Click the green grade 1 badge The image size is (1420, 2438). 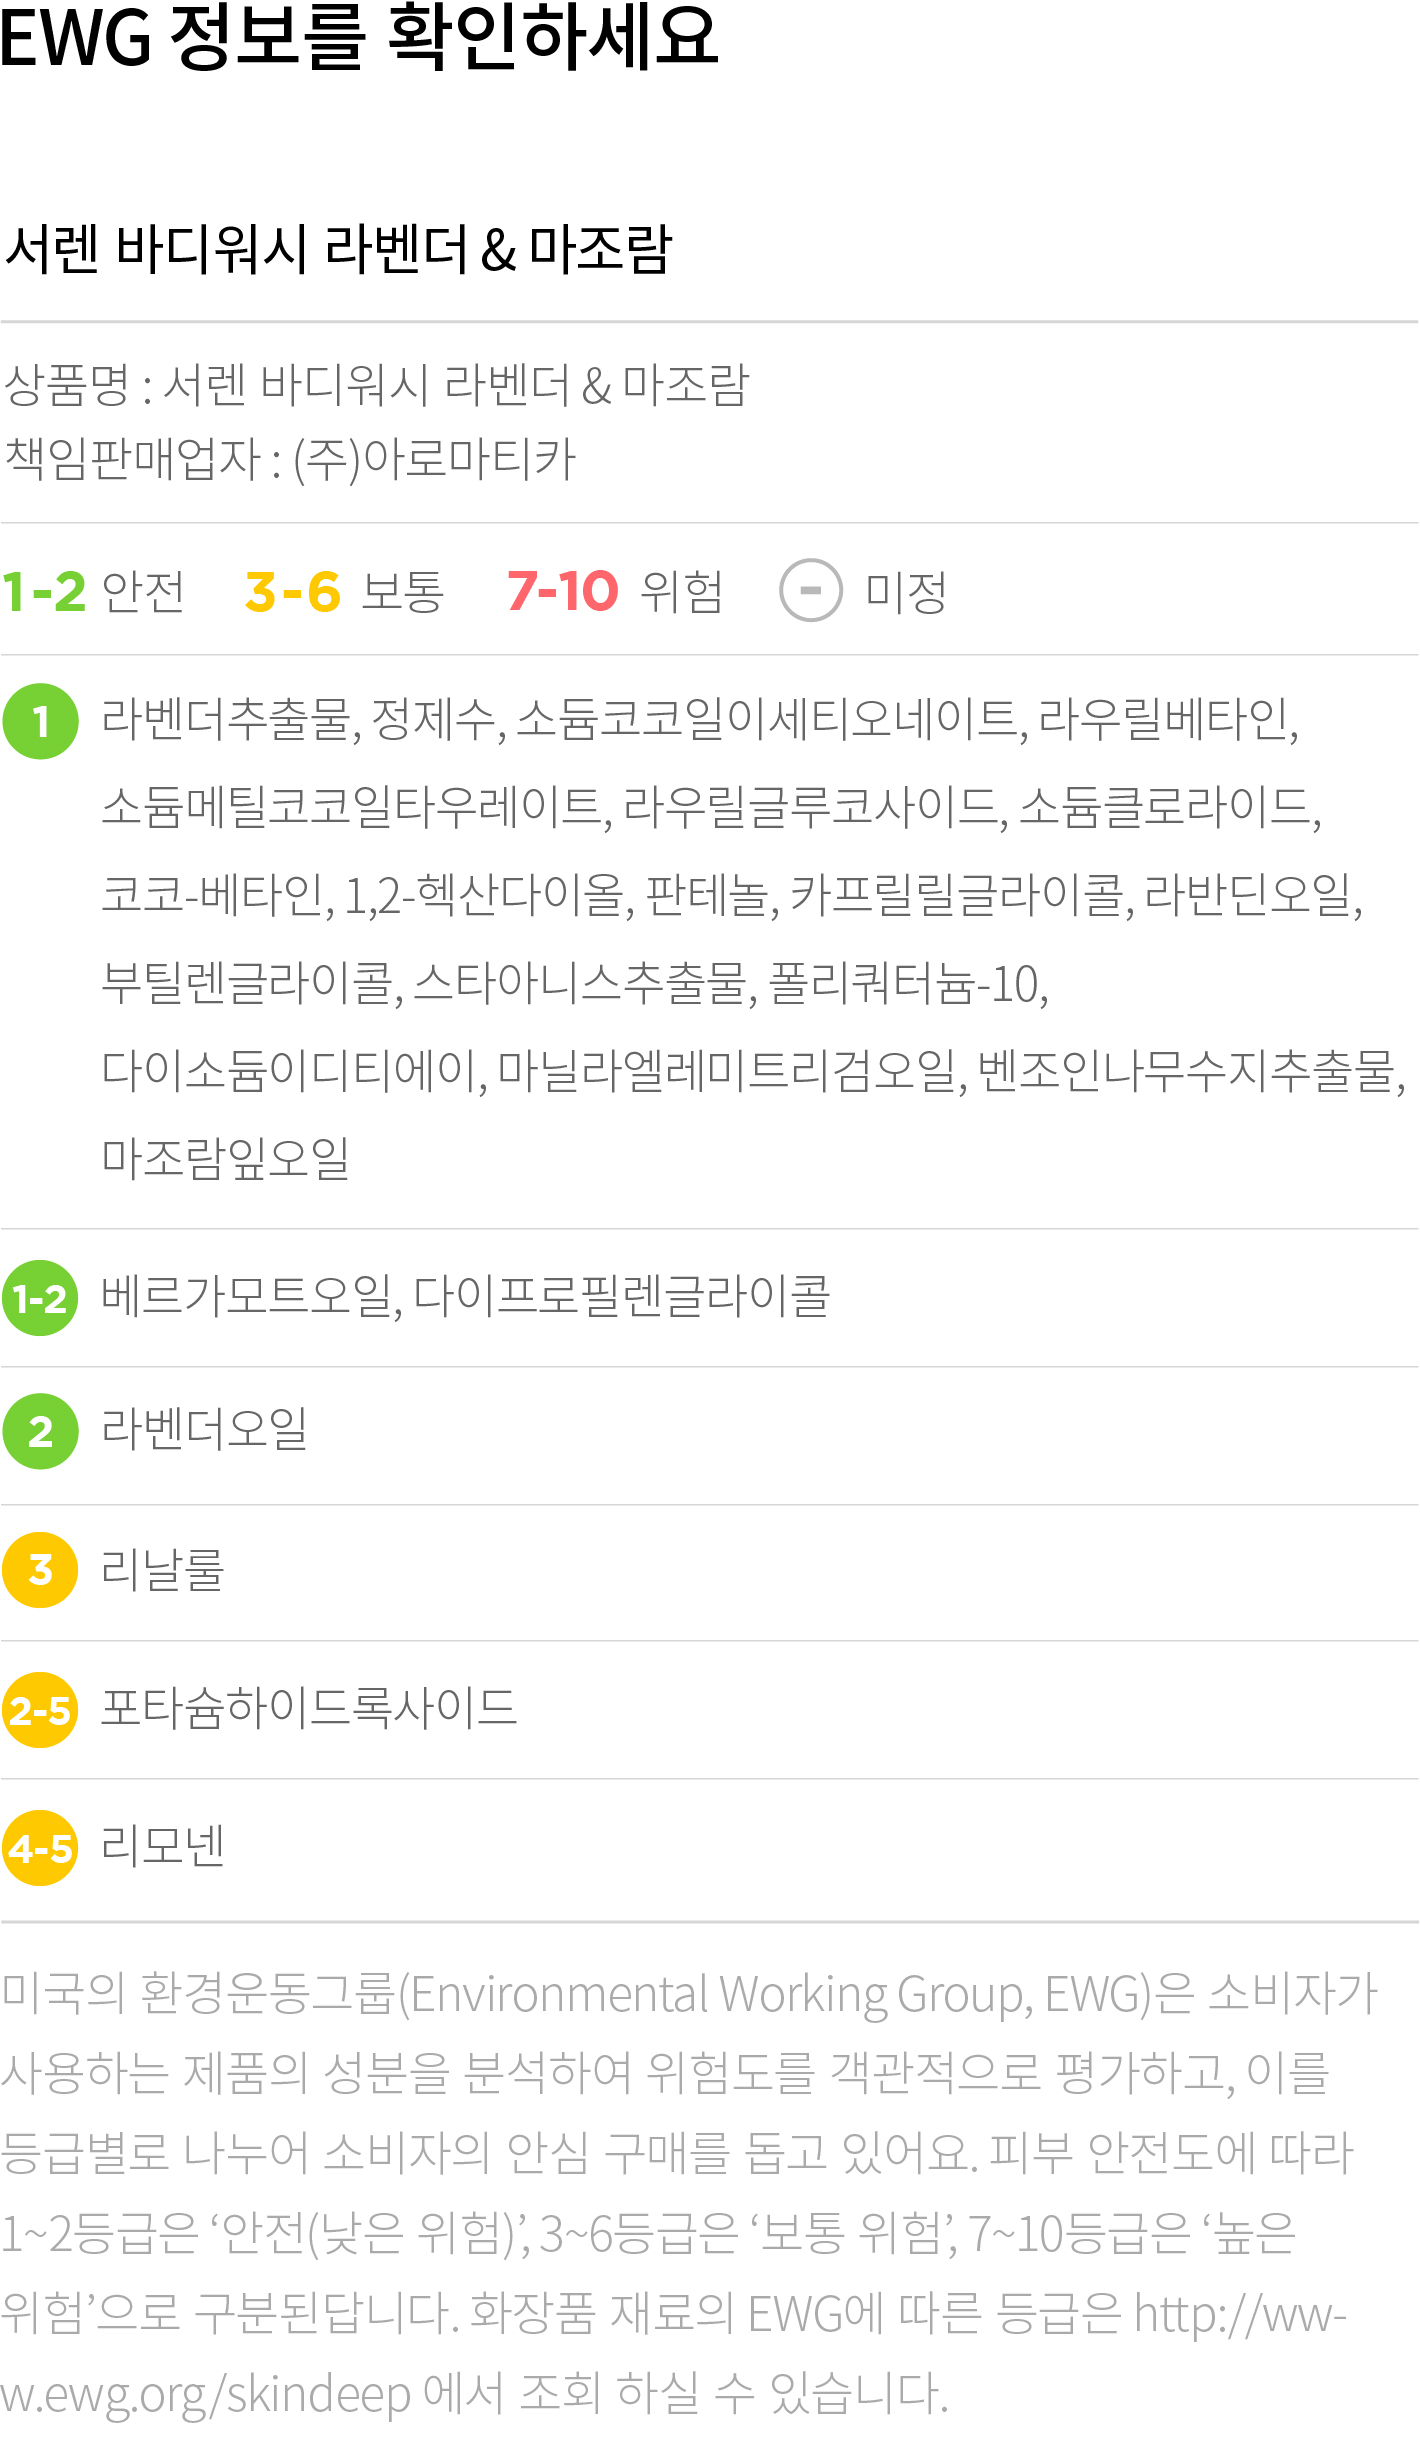tap(40, 721)
